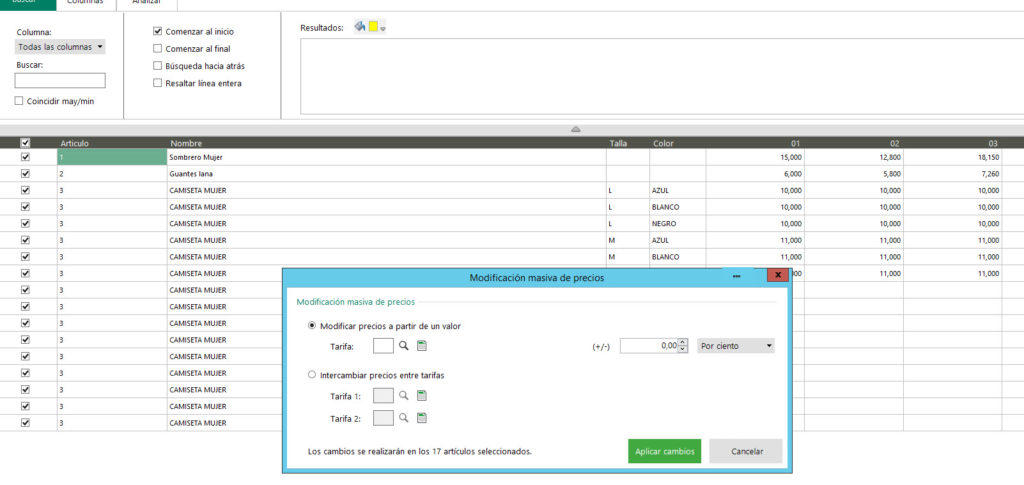Image resolution: width=1024 pixels, height=485 pixels.
Task: Click the green sheet icon beside Tarifa 1
Action: (422, 396)
